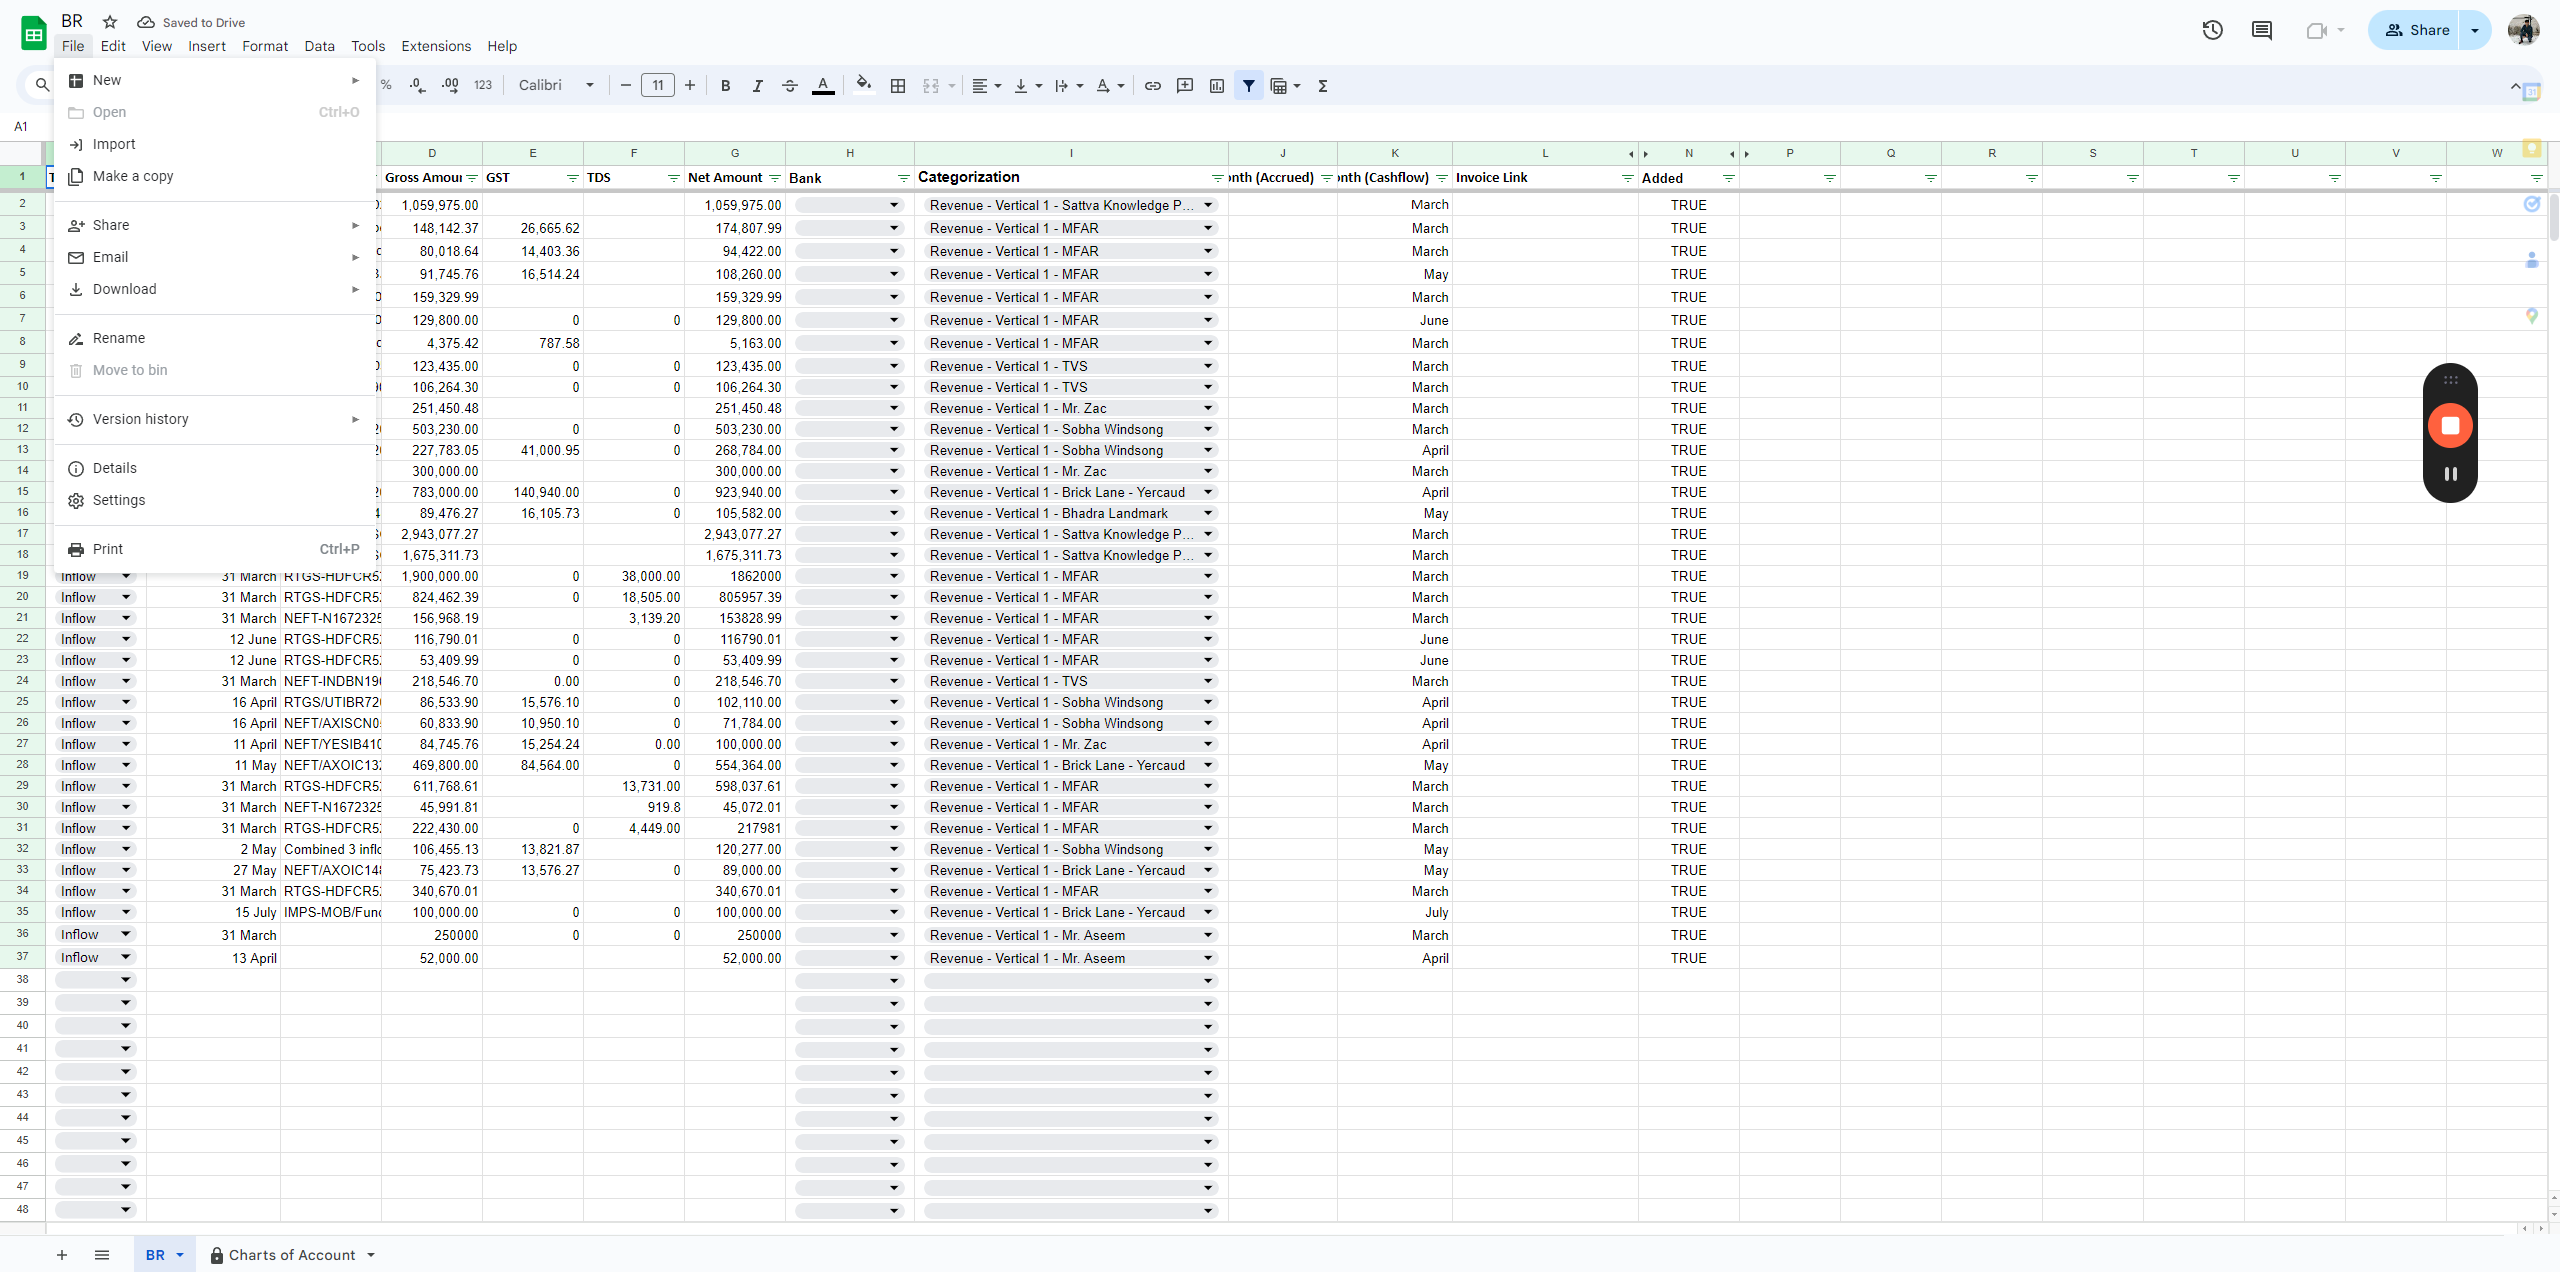Star the BR document
This screenshot has width=2560, height=1272.
pyautogui.click(x=110, y=22)
